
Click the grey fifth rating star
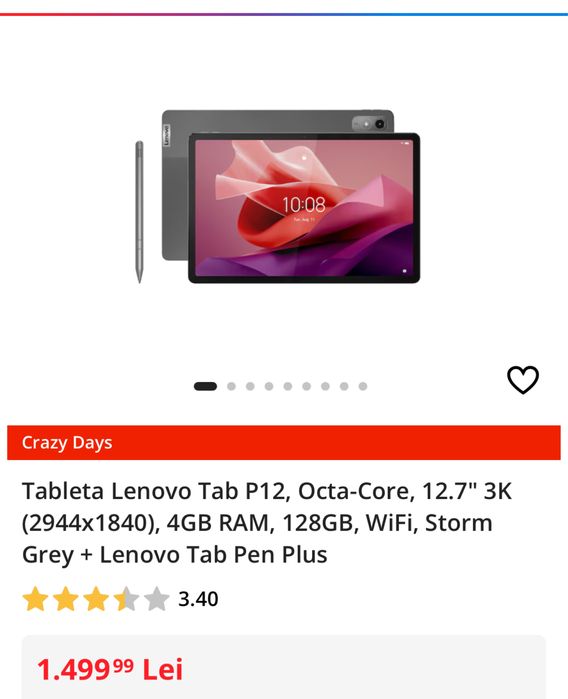click(156, 598)
